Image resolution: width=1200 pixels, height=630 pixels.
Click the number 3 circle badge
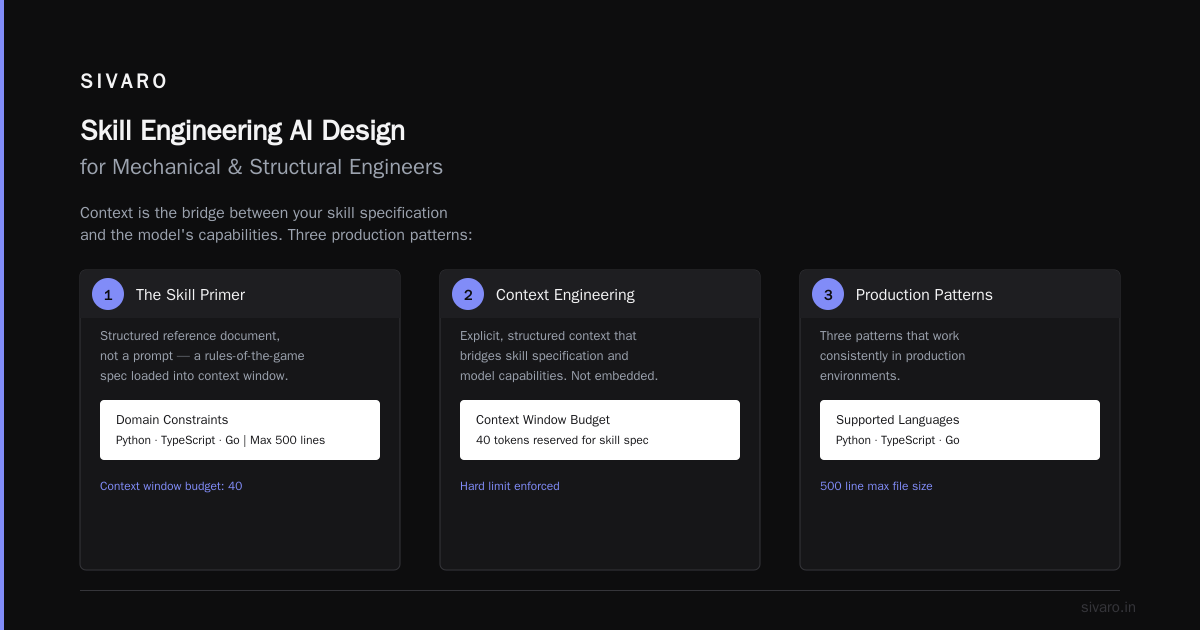point(828,294)
